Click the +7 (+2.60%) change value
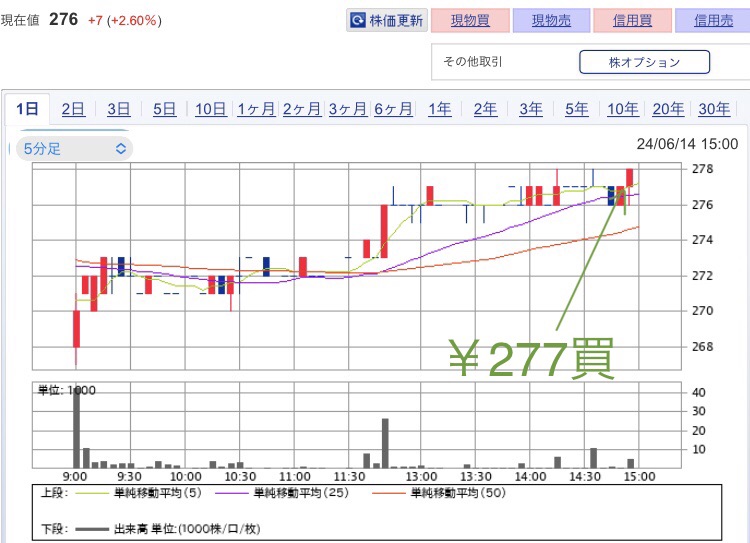 125,21
